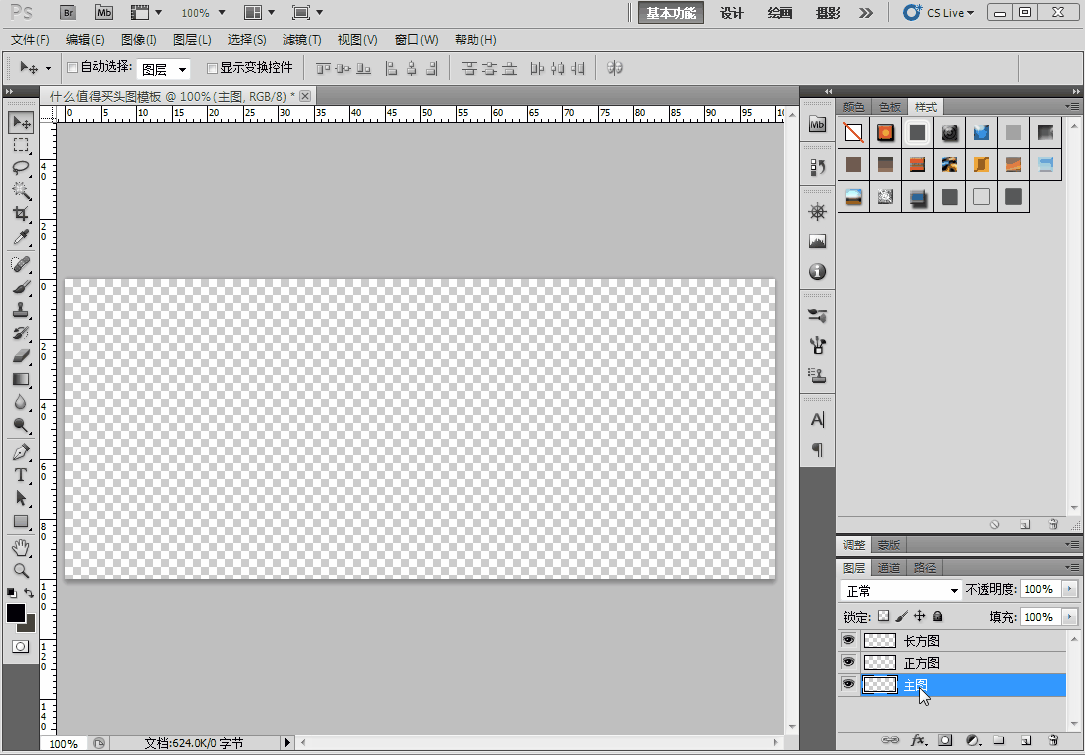Select the Rectangular Marquee tool
Screen dimensions: 1085x755
(21, 145)
